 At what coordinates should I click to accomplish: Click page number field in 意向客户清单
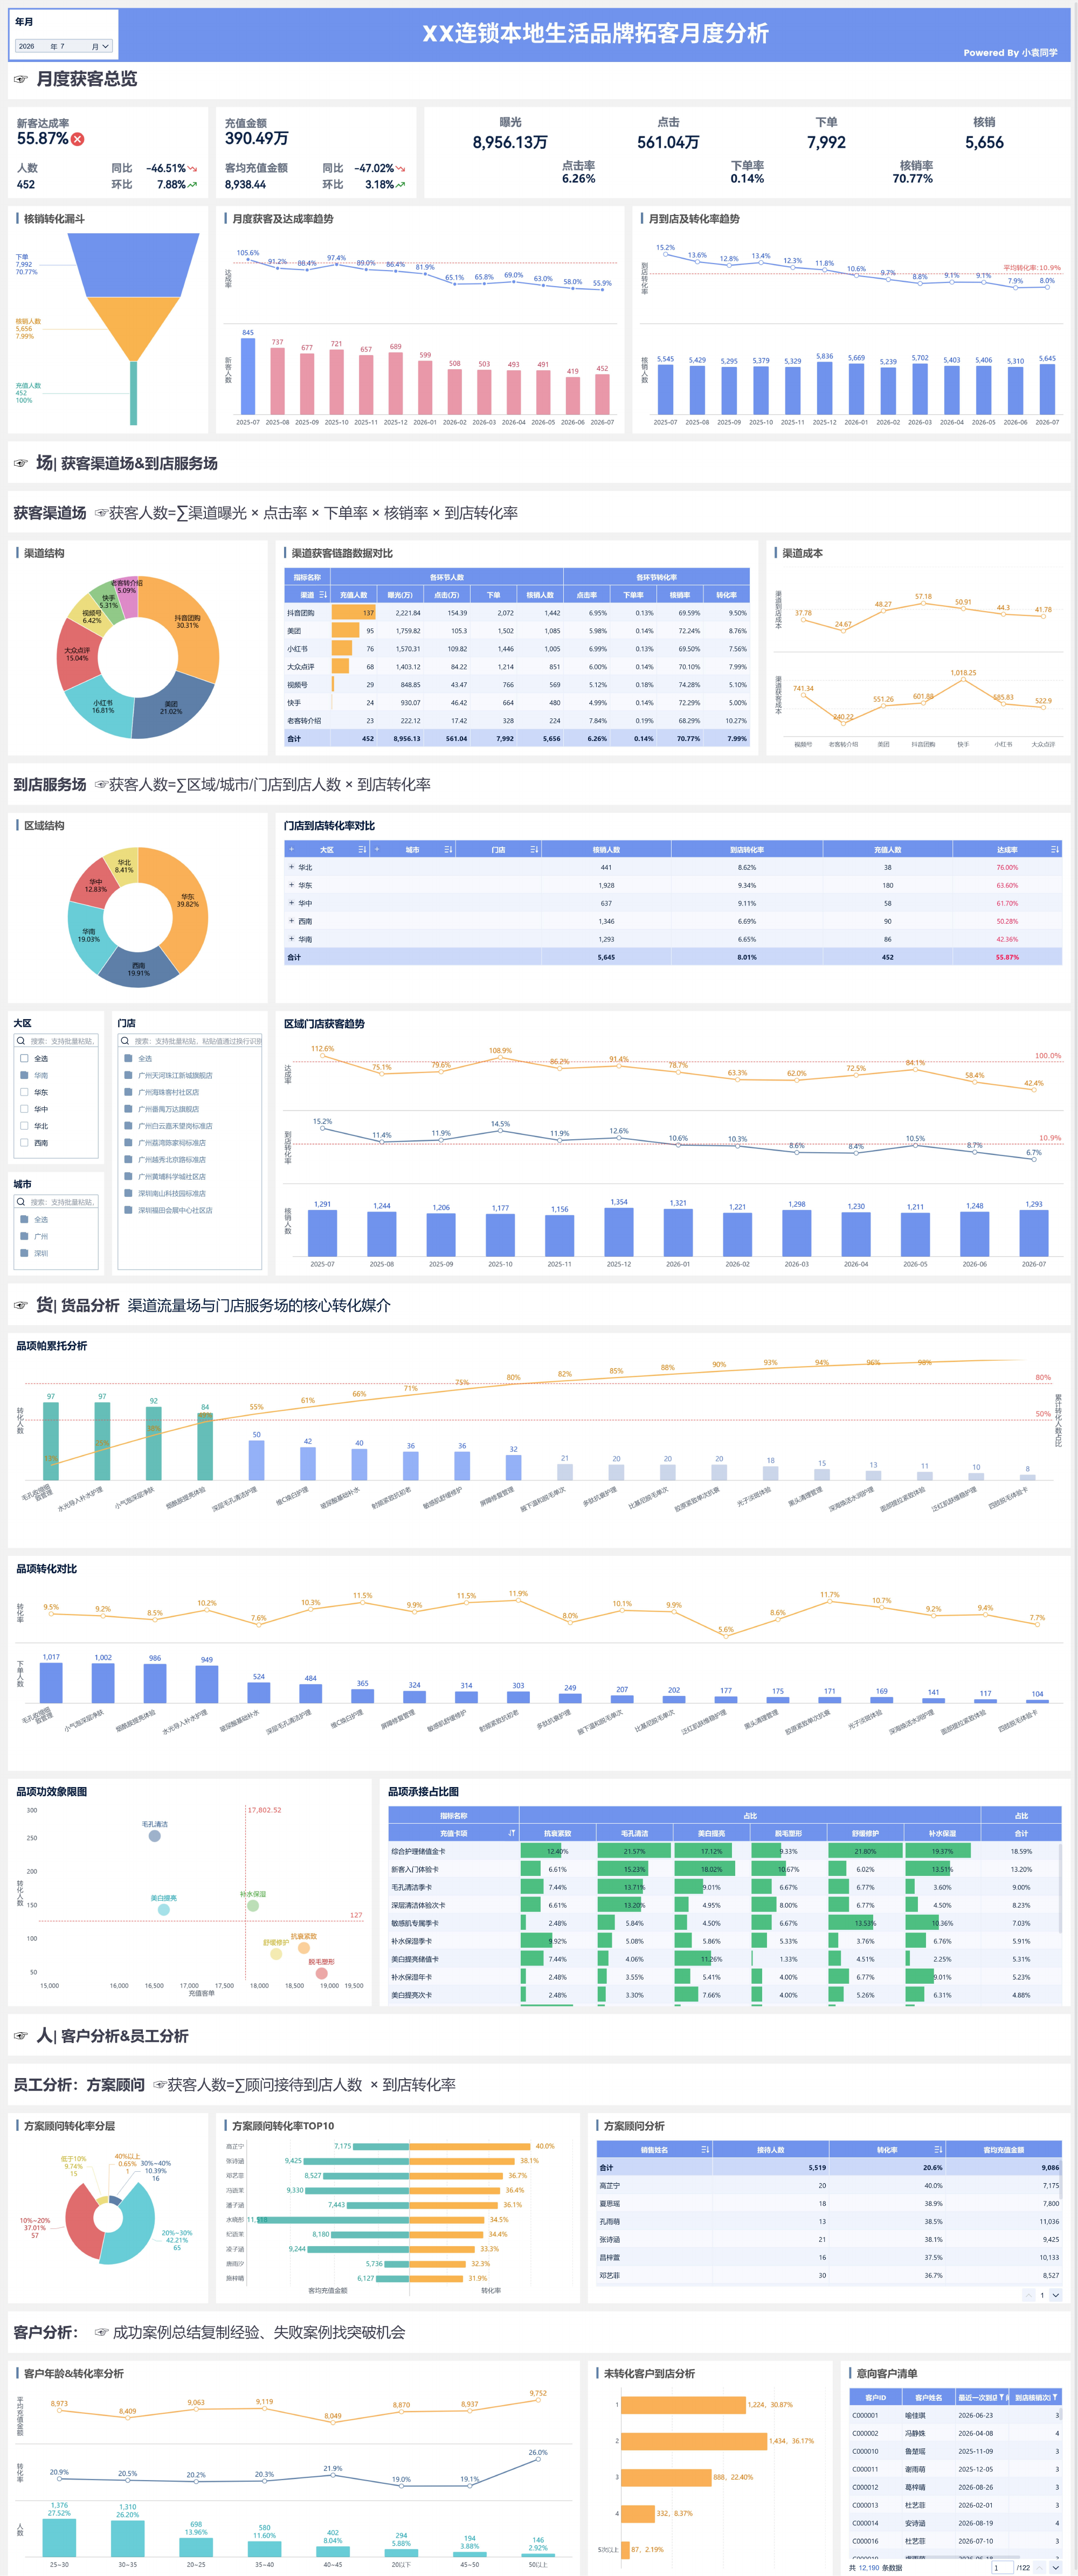(x=1002, y=2567)
